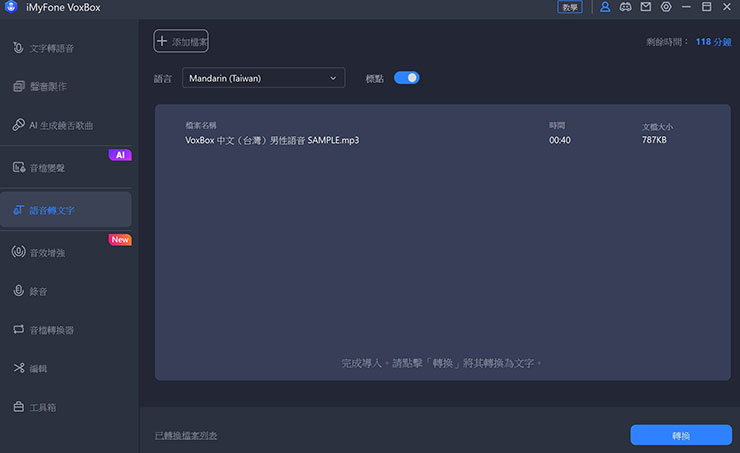The image size is (740, 453).
Task: Maximize the VoxBox window
Action: (x=706, y=7)
